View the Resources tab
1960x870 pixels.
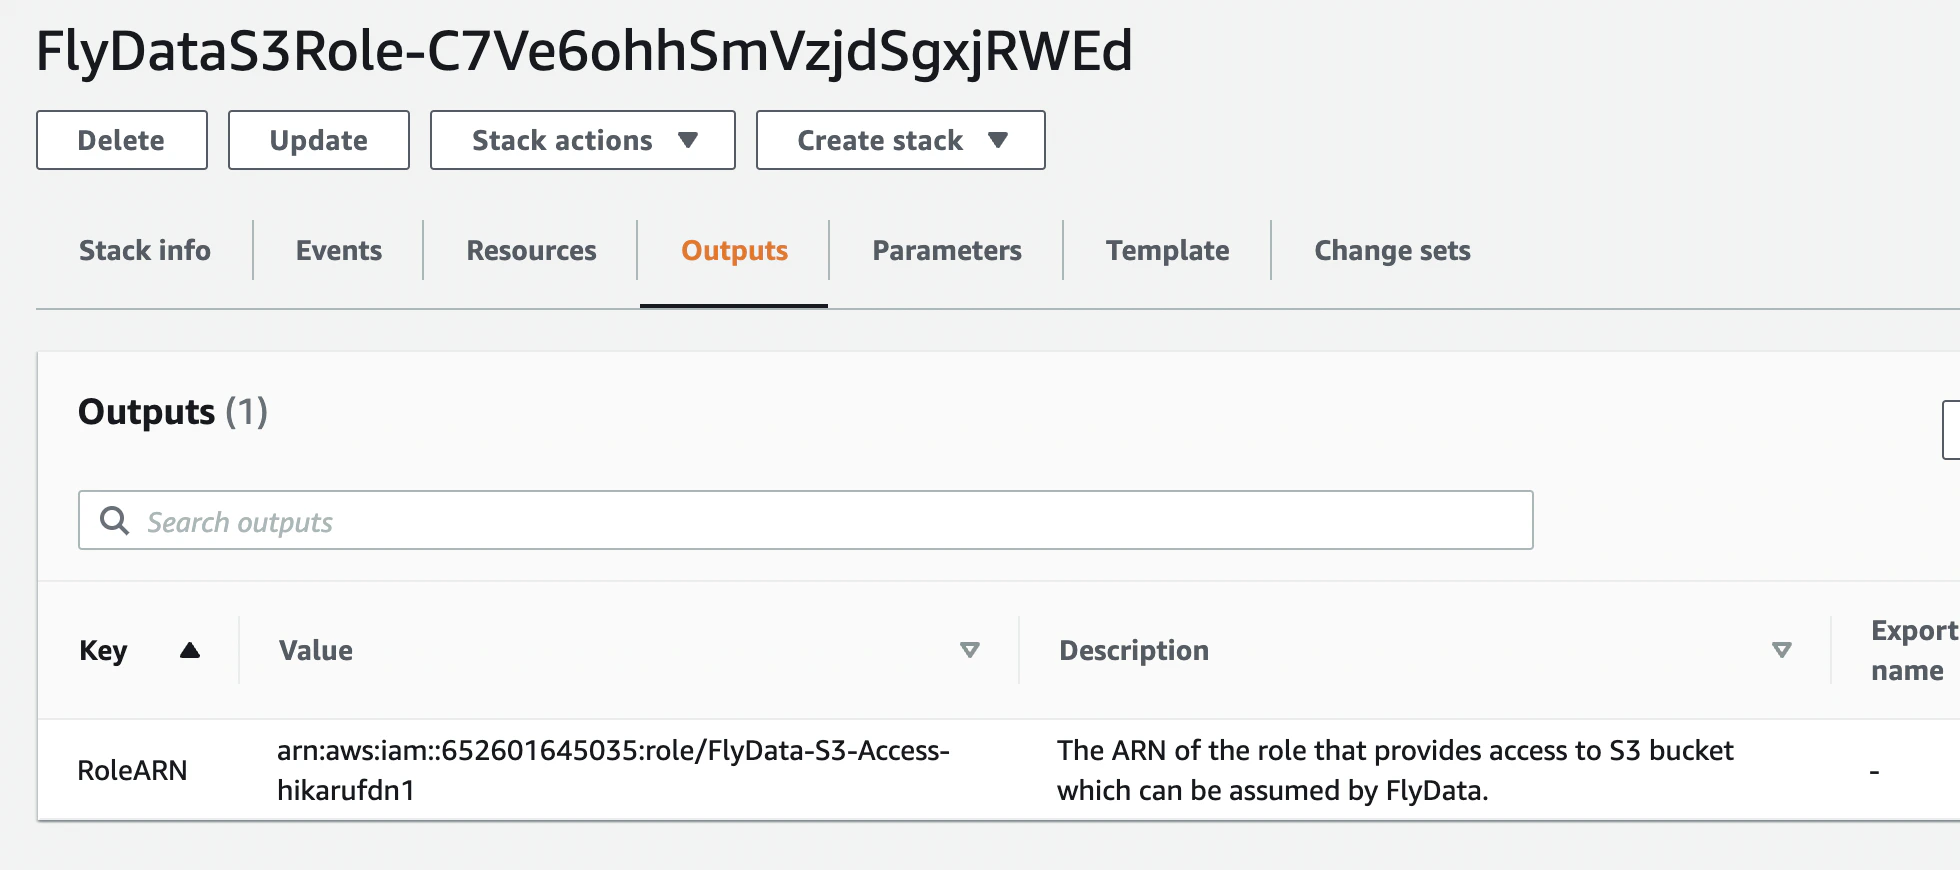(530, 250)
